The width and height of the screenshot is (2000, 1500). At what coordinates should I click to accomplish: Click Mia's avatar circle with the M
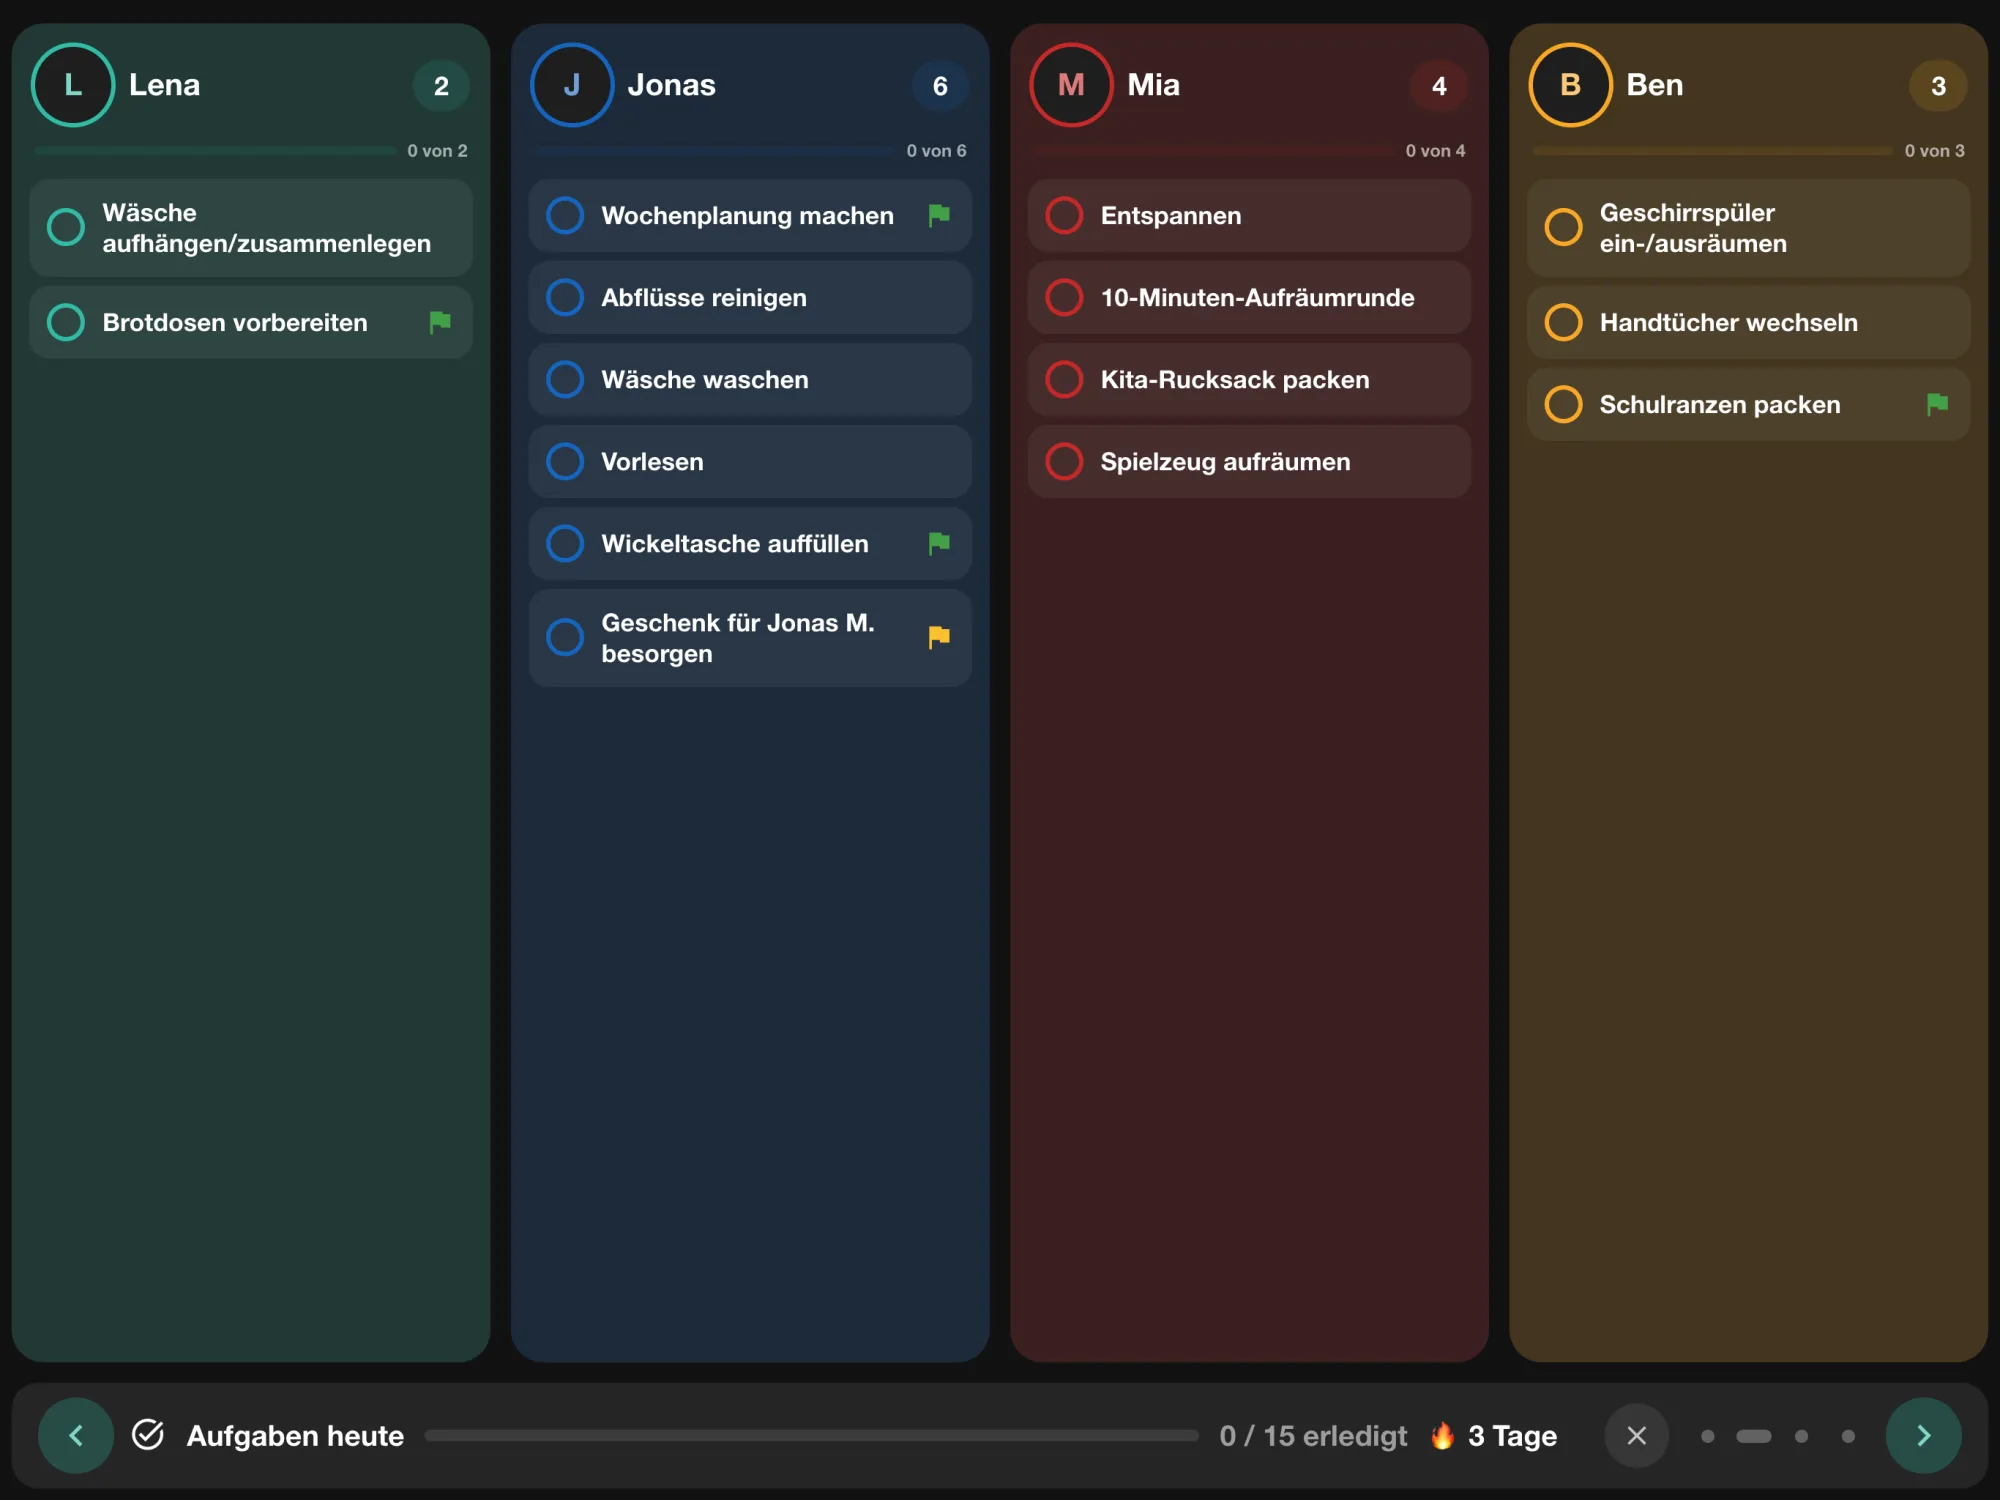coord(1071,85)
